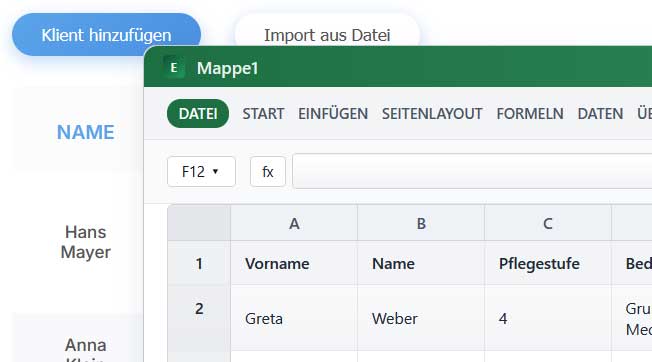Select cell containing Vorname
The width and height of the screenshot is (652, 362).
294,263
